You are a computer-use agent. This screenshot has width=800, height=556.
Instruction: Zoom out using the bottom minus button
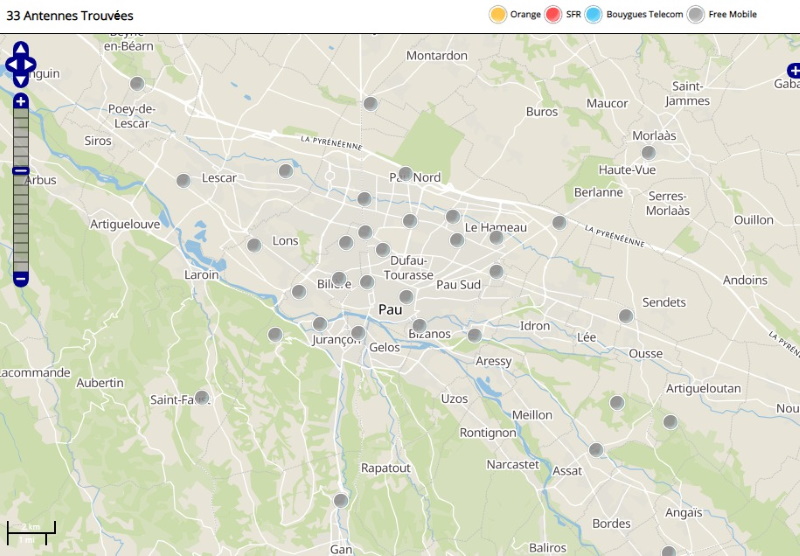tap(21, 278)
